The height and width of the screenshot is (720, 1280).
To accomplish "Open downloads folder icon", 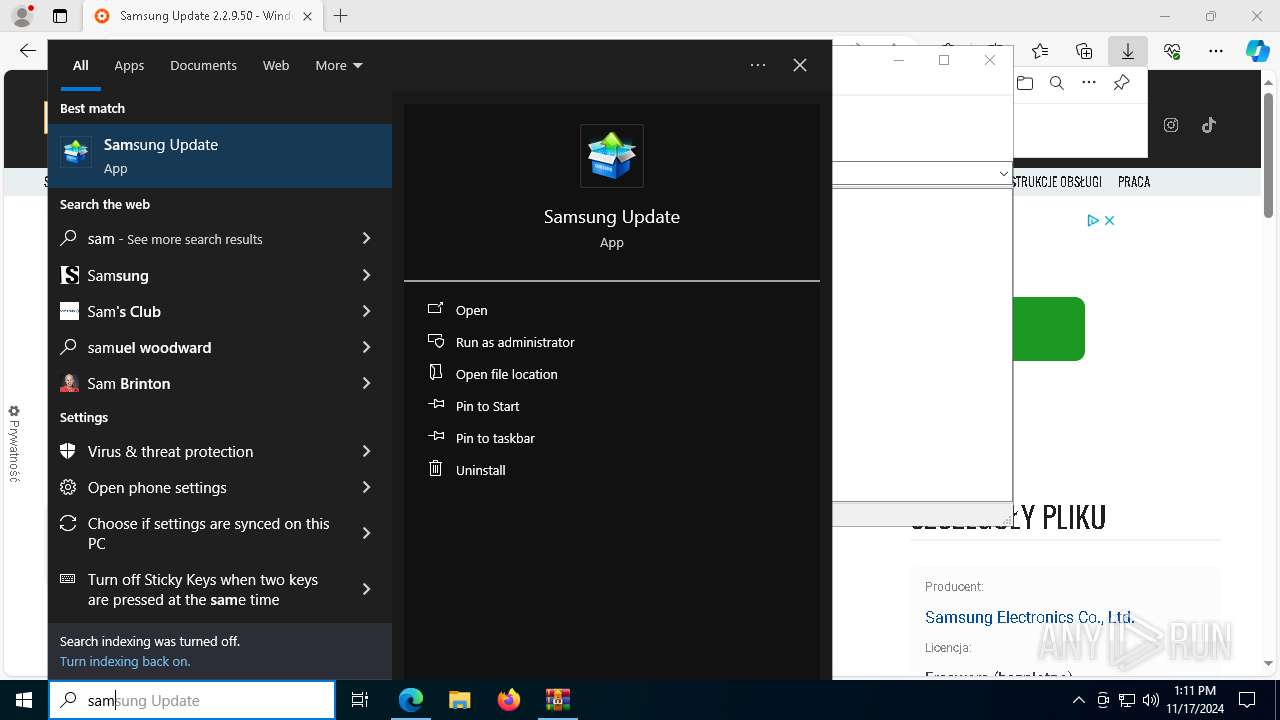I will click(x=1025, y=83).
